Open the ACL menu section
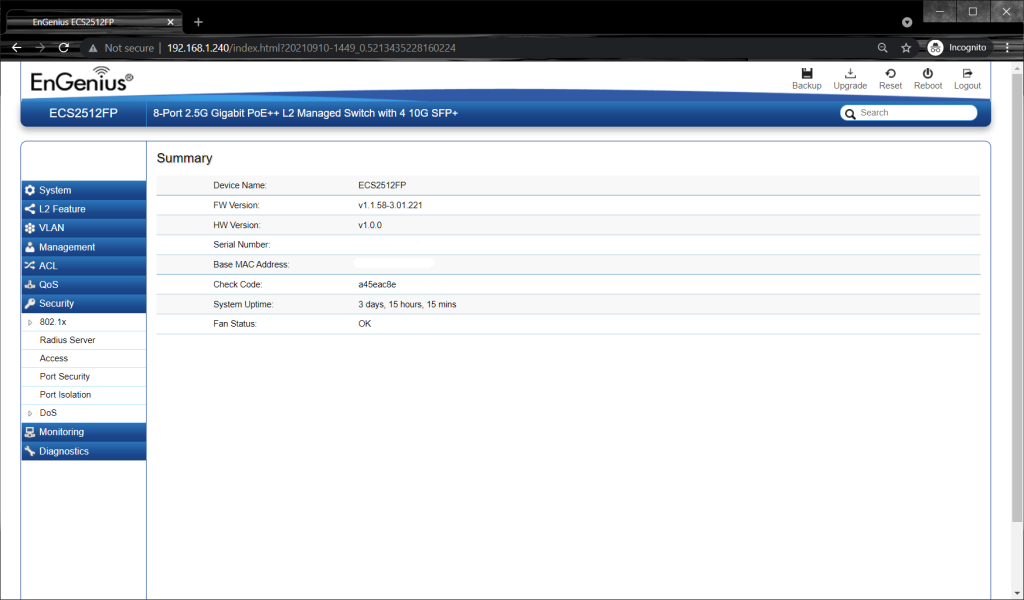This screenshot has height=600, width=1024. pyautogui.click(x=84, y=266)
